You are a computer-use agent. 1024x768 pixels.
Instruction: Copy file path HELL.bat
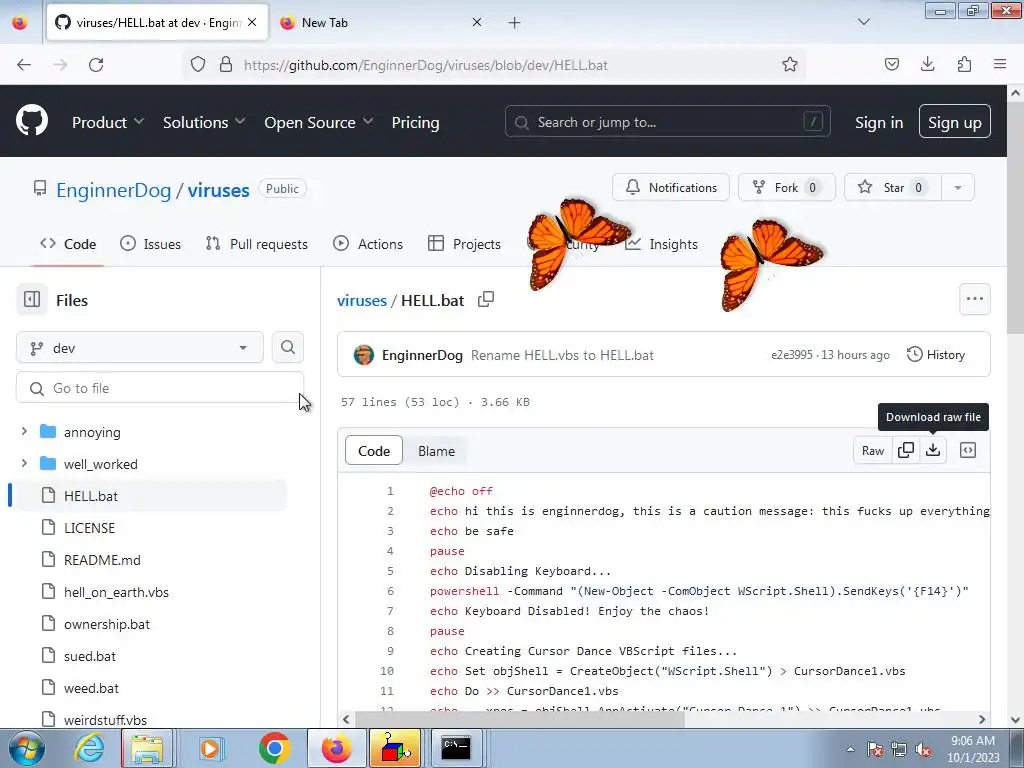[486, 300]
